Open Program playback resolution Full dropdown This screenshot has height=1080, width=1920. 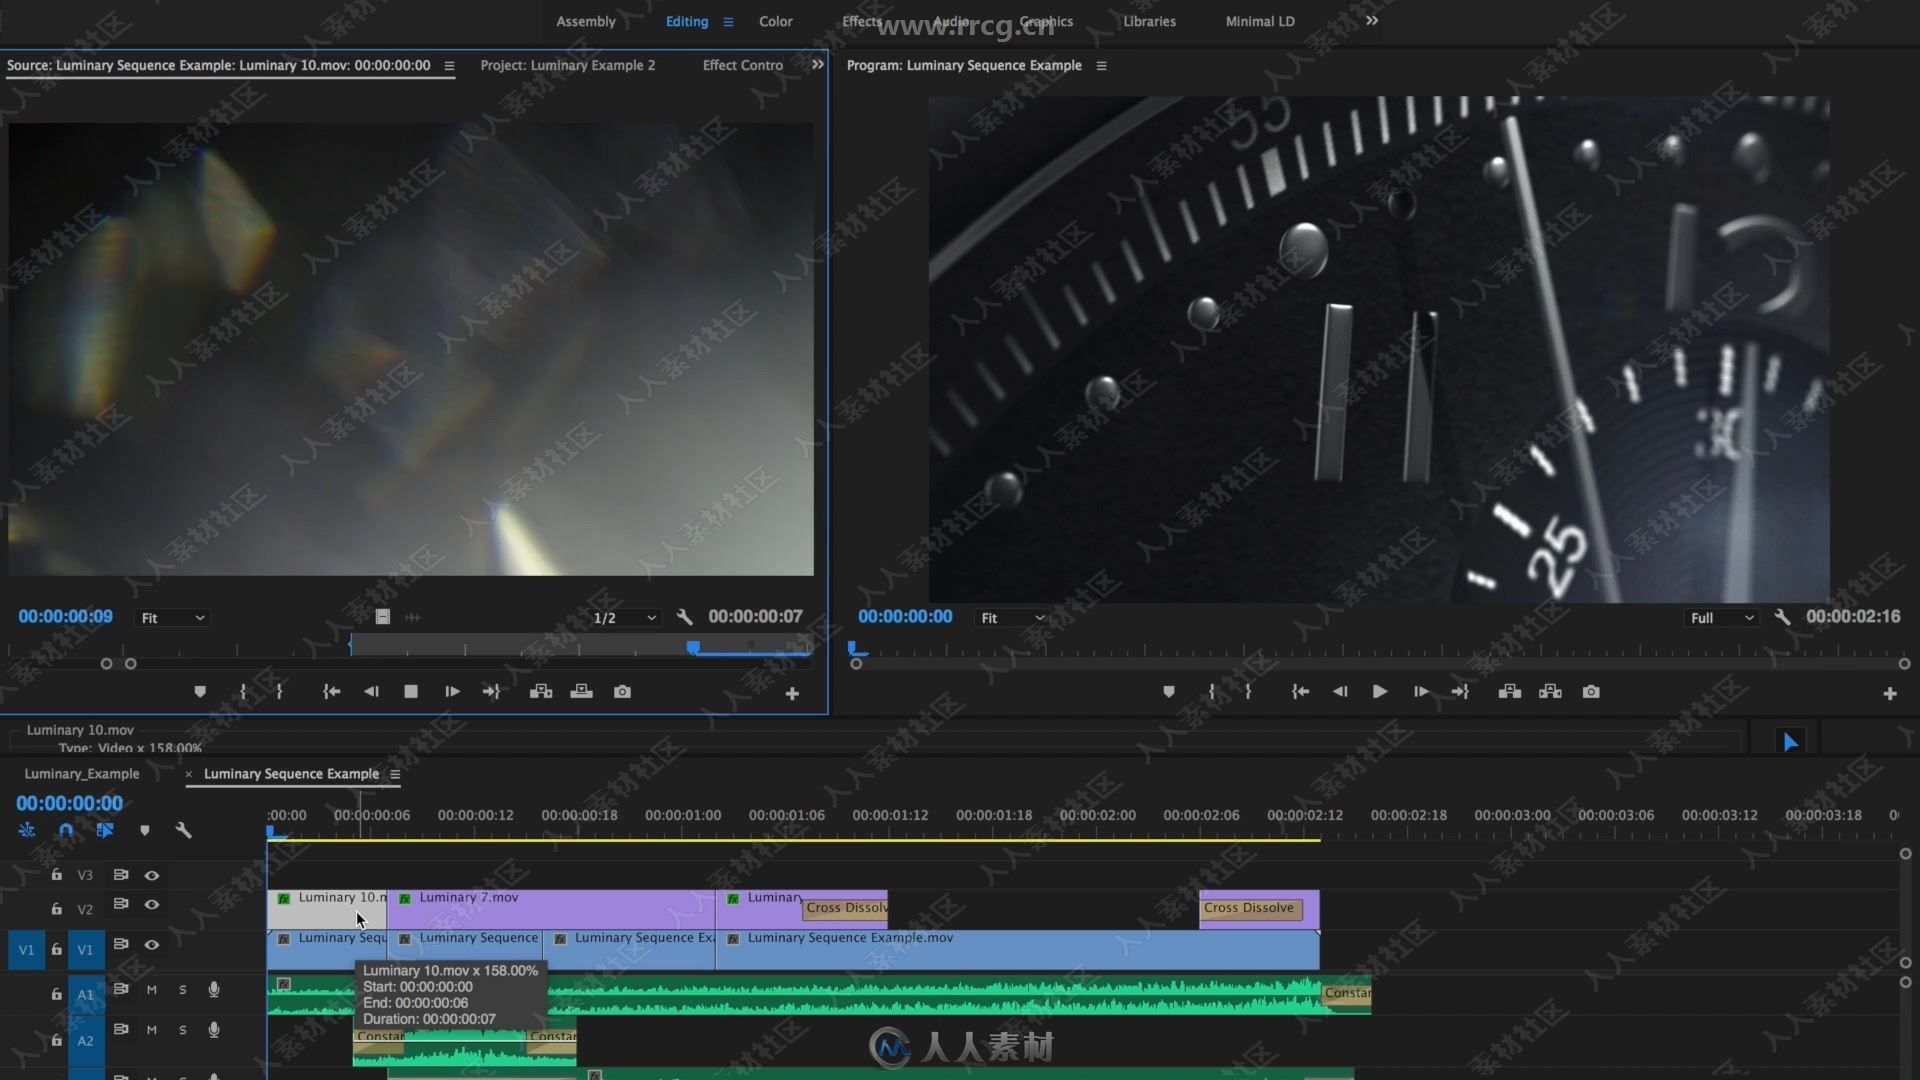point(1722,618)
